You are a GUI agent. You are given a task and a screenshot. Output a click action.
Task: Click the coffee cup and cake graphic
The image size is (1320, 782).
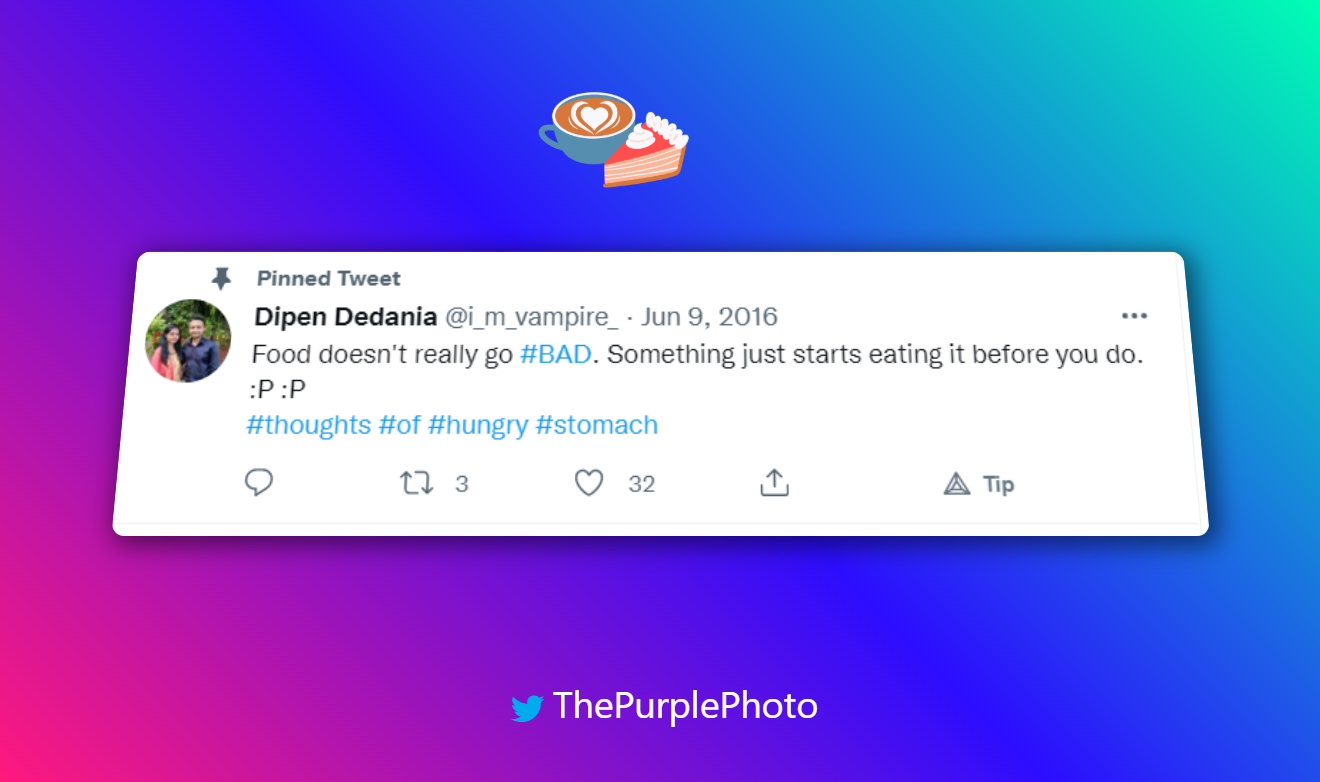(x=613, y=140)
